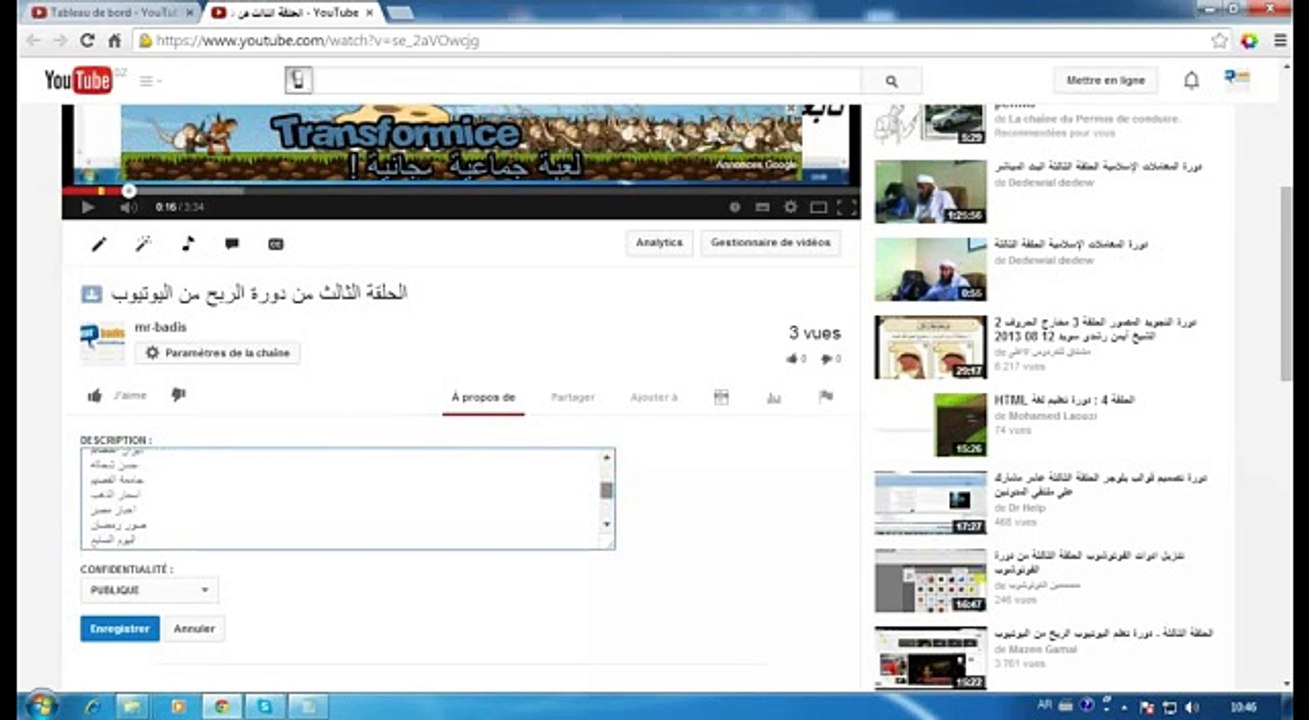
Task: Open suggested video with 14:47 duration
Action: (930, 580)
